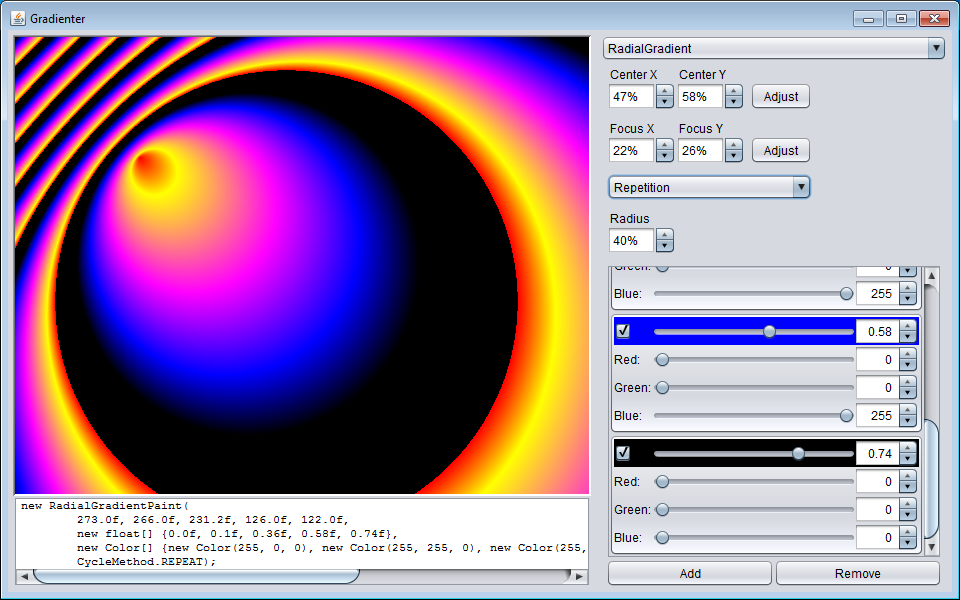Image resolution: width=960 pixels, height=600 pixels.
Task: Click the Red slider of the blue stop
Action: 754,360
